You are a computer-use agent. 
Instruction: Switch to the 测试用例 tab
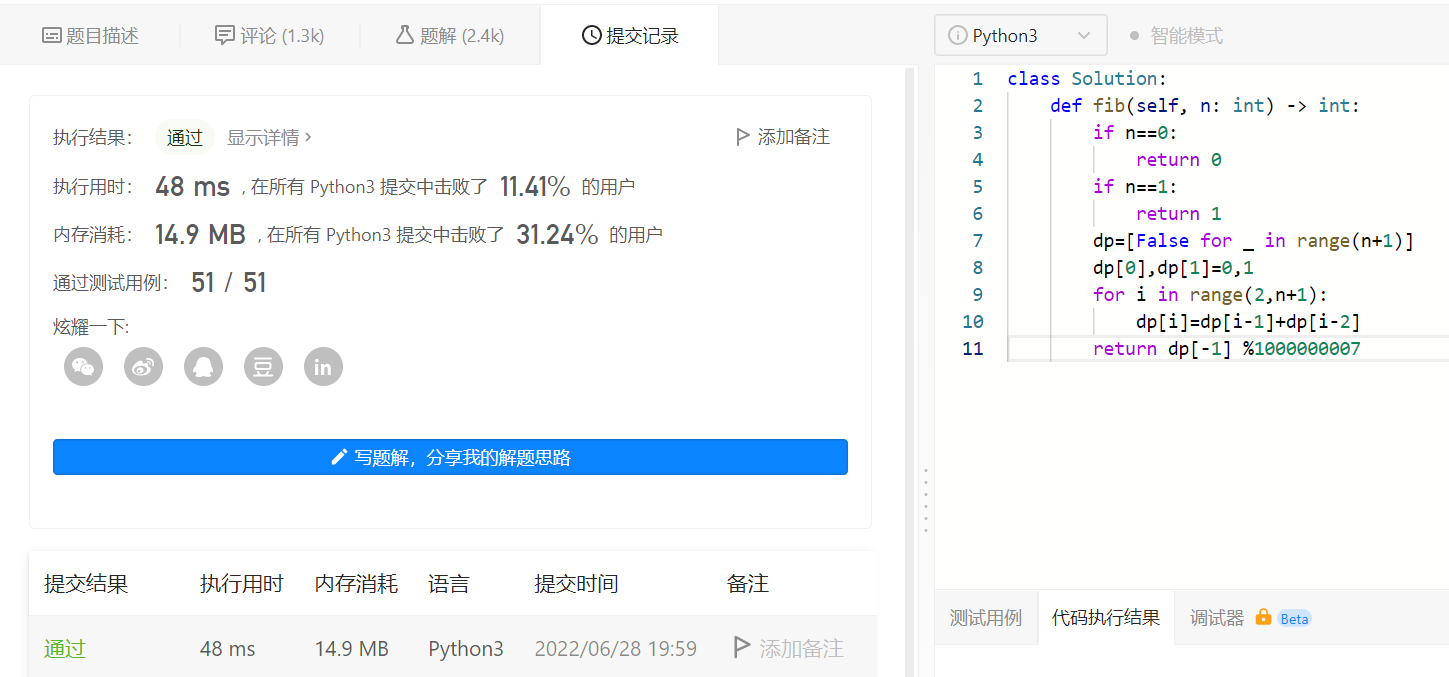(986, 618)
